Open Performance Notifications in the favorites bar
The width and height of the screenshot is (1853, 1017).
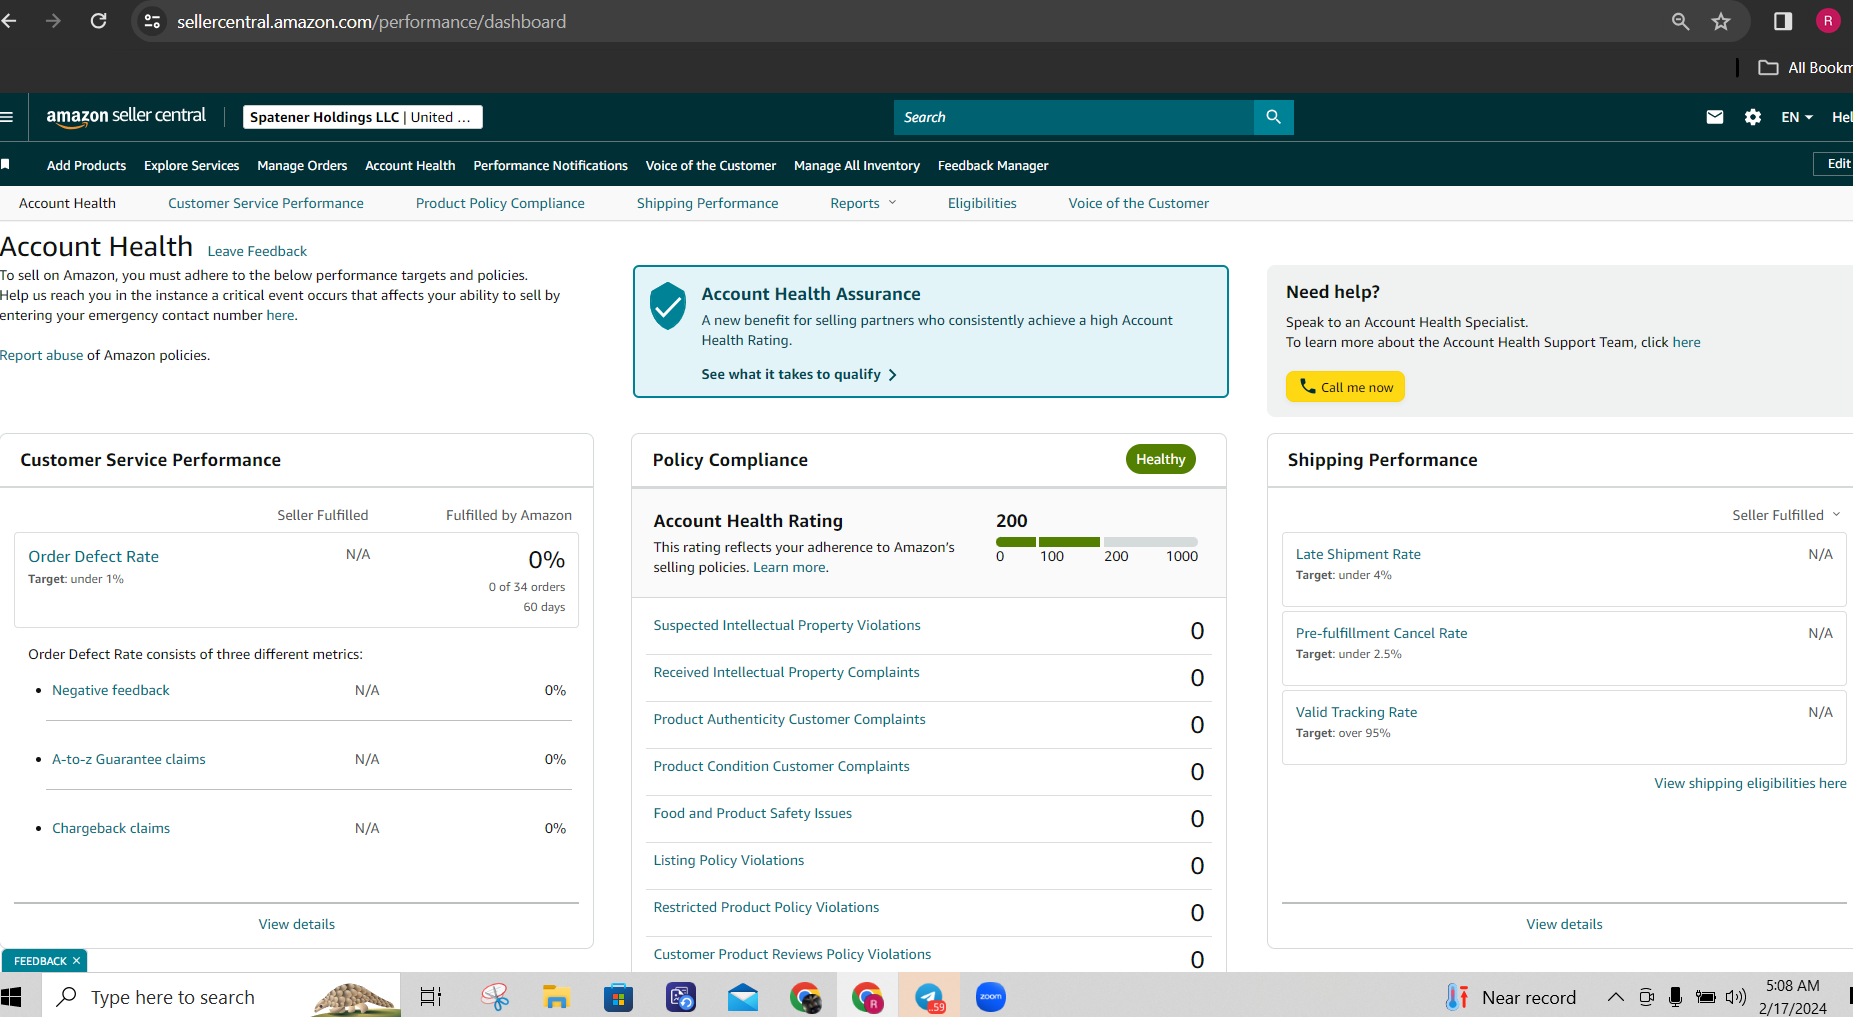click(550, 165)
